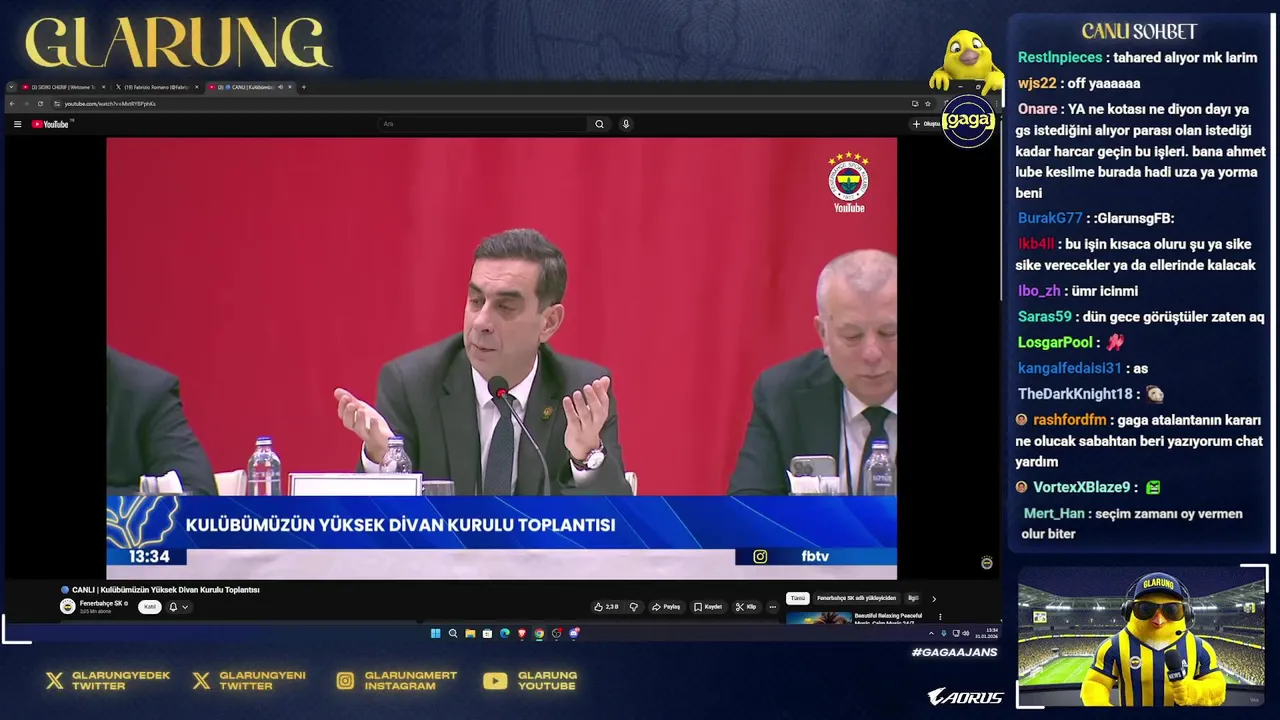
Task: Focus the YouTube search box labeled Ara
Action: click(x=482, y=124)
